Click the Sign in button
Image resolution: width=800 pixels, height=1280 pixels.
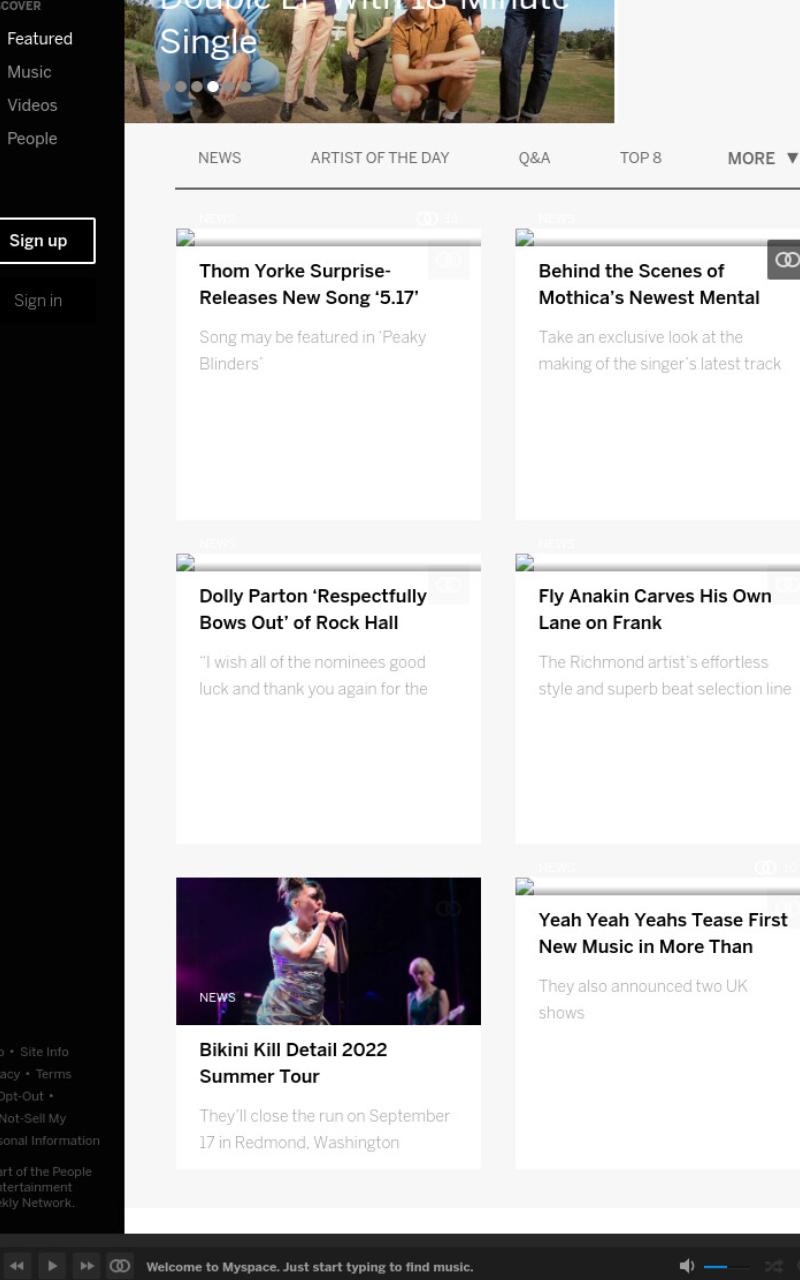pos(45,300)
